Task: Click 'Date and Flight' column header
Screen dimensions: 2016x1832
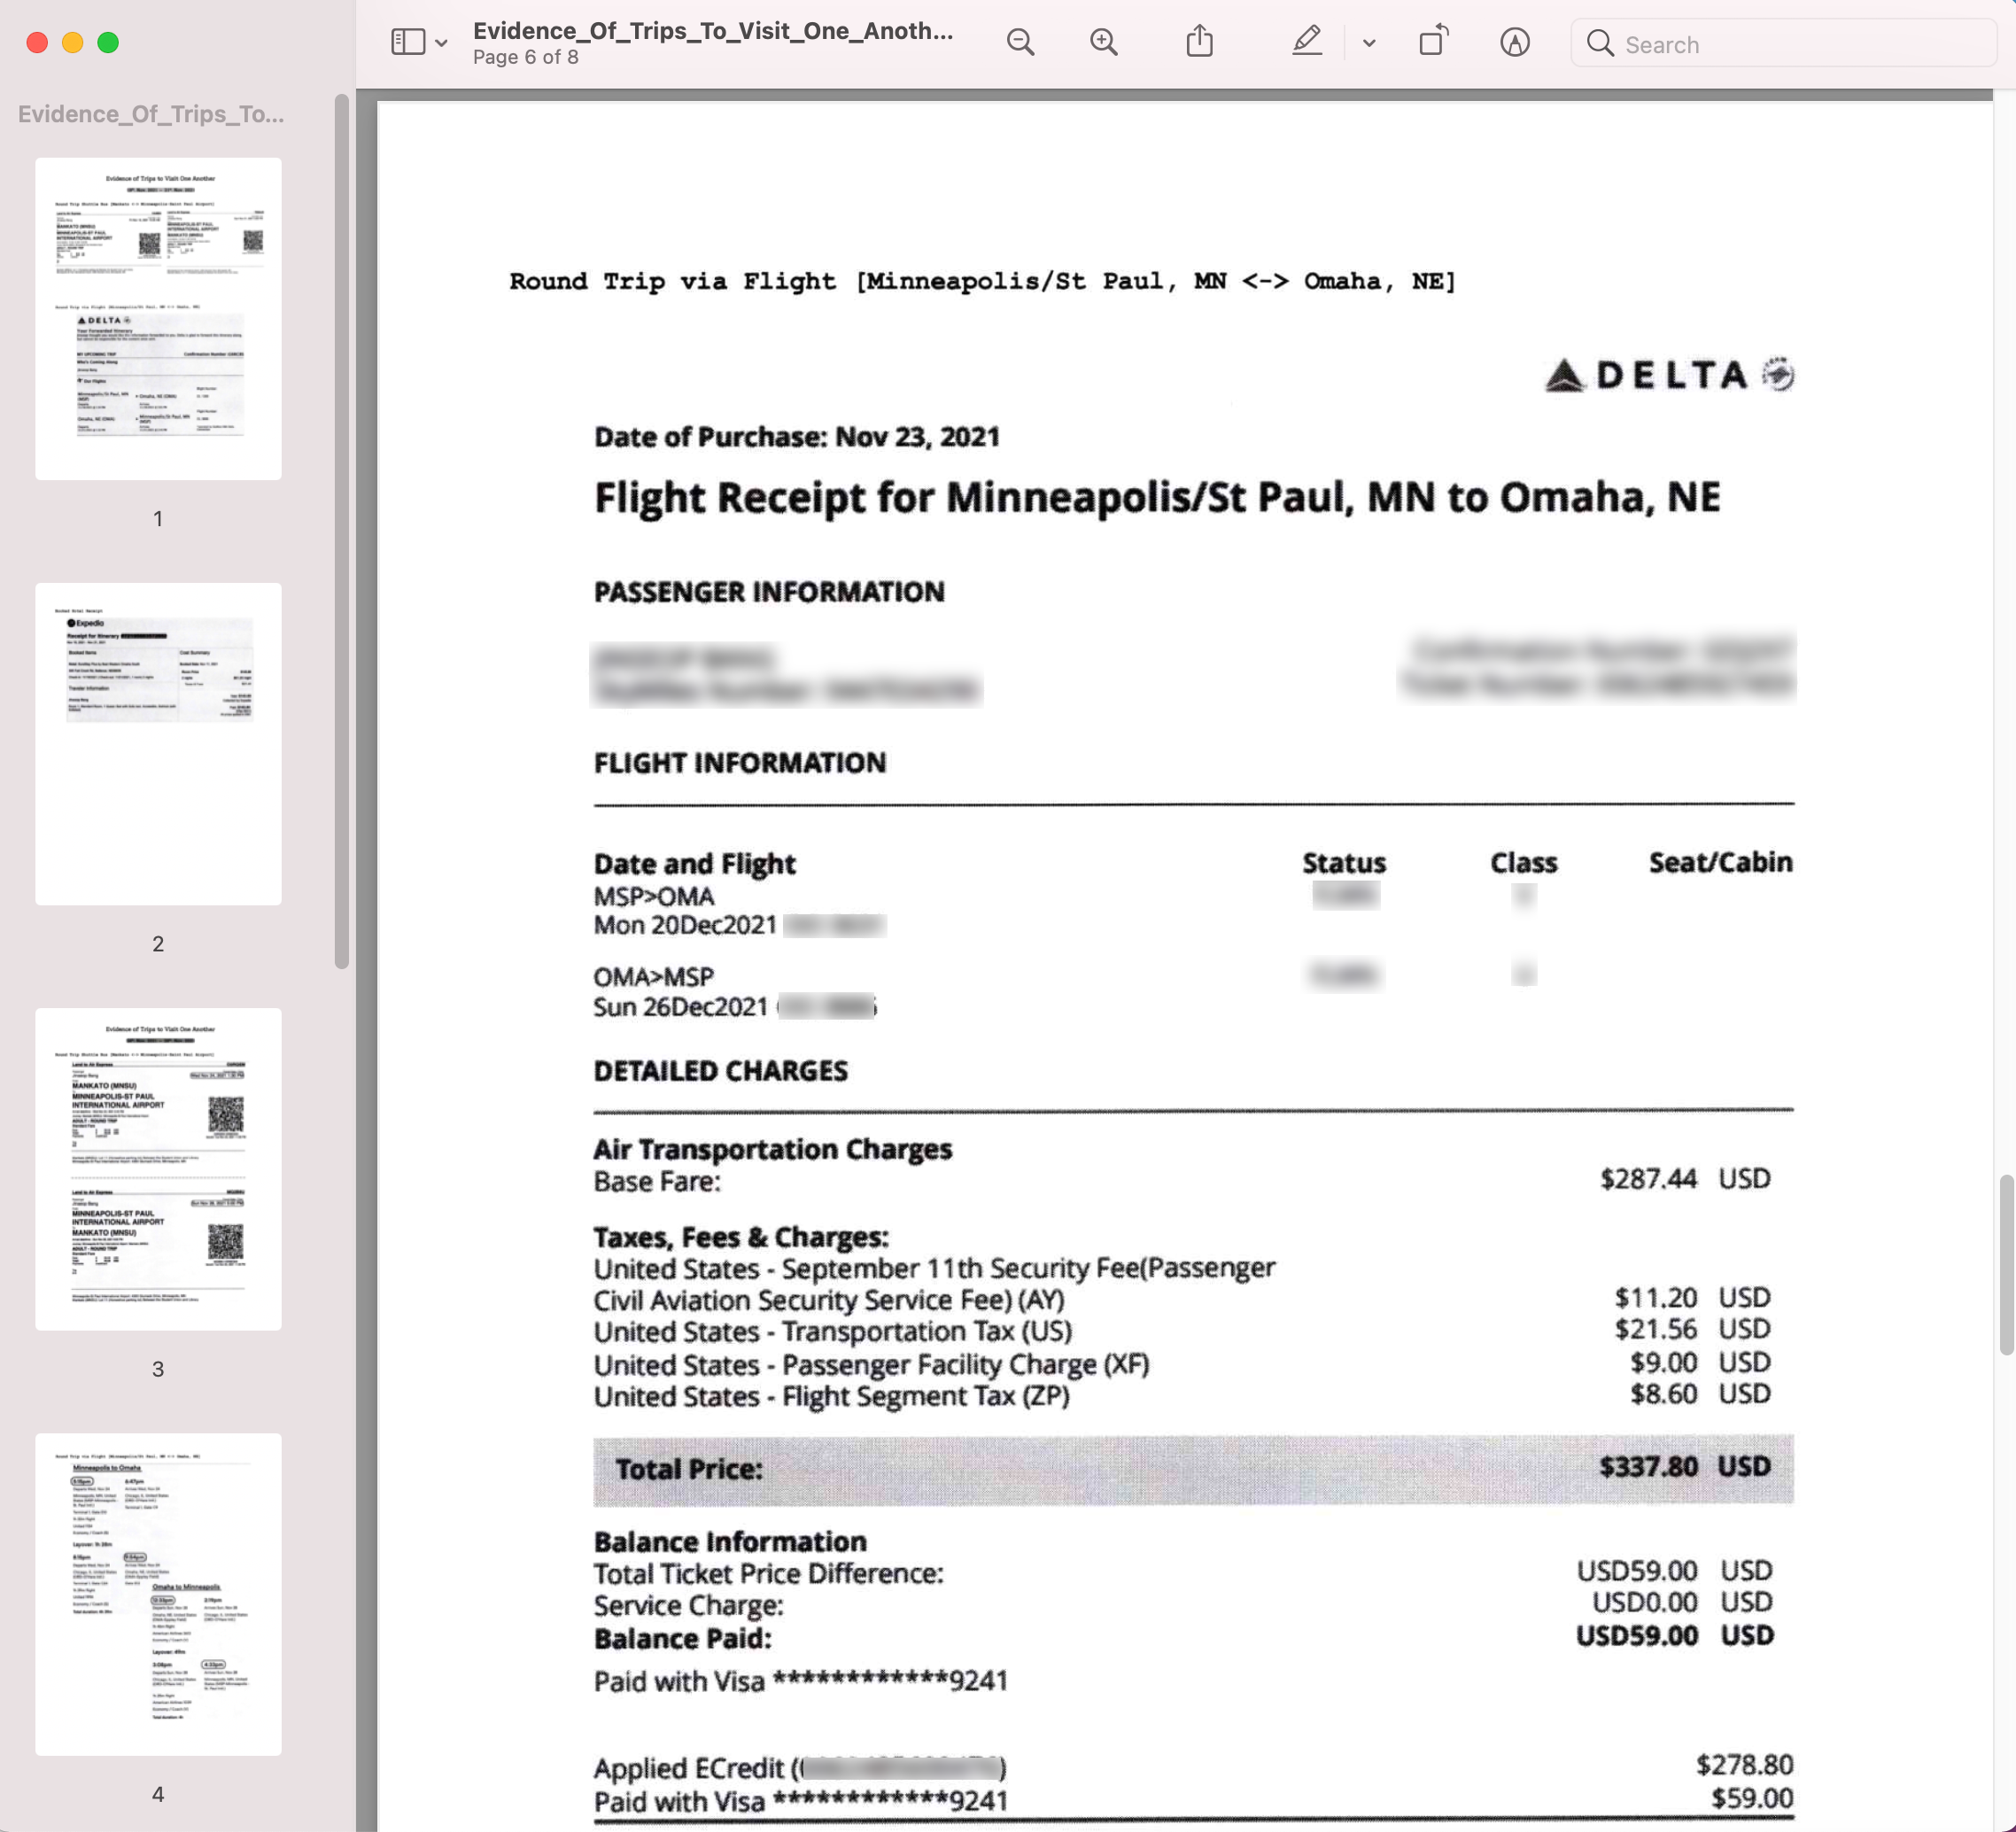Action: click(x=694, y=864)
